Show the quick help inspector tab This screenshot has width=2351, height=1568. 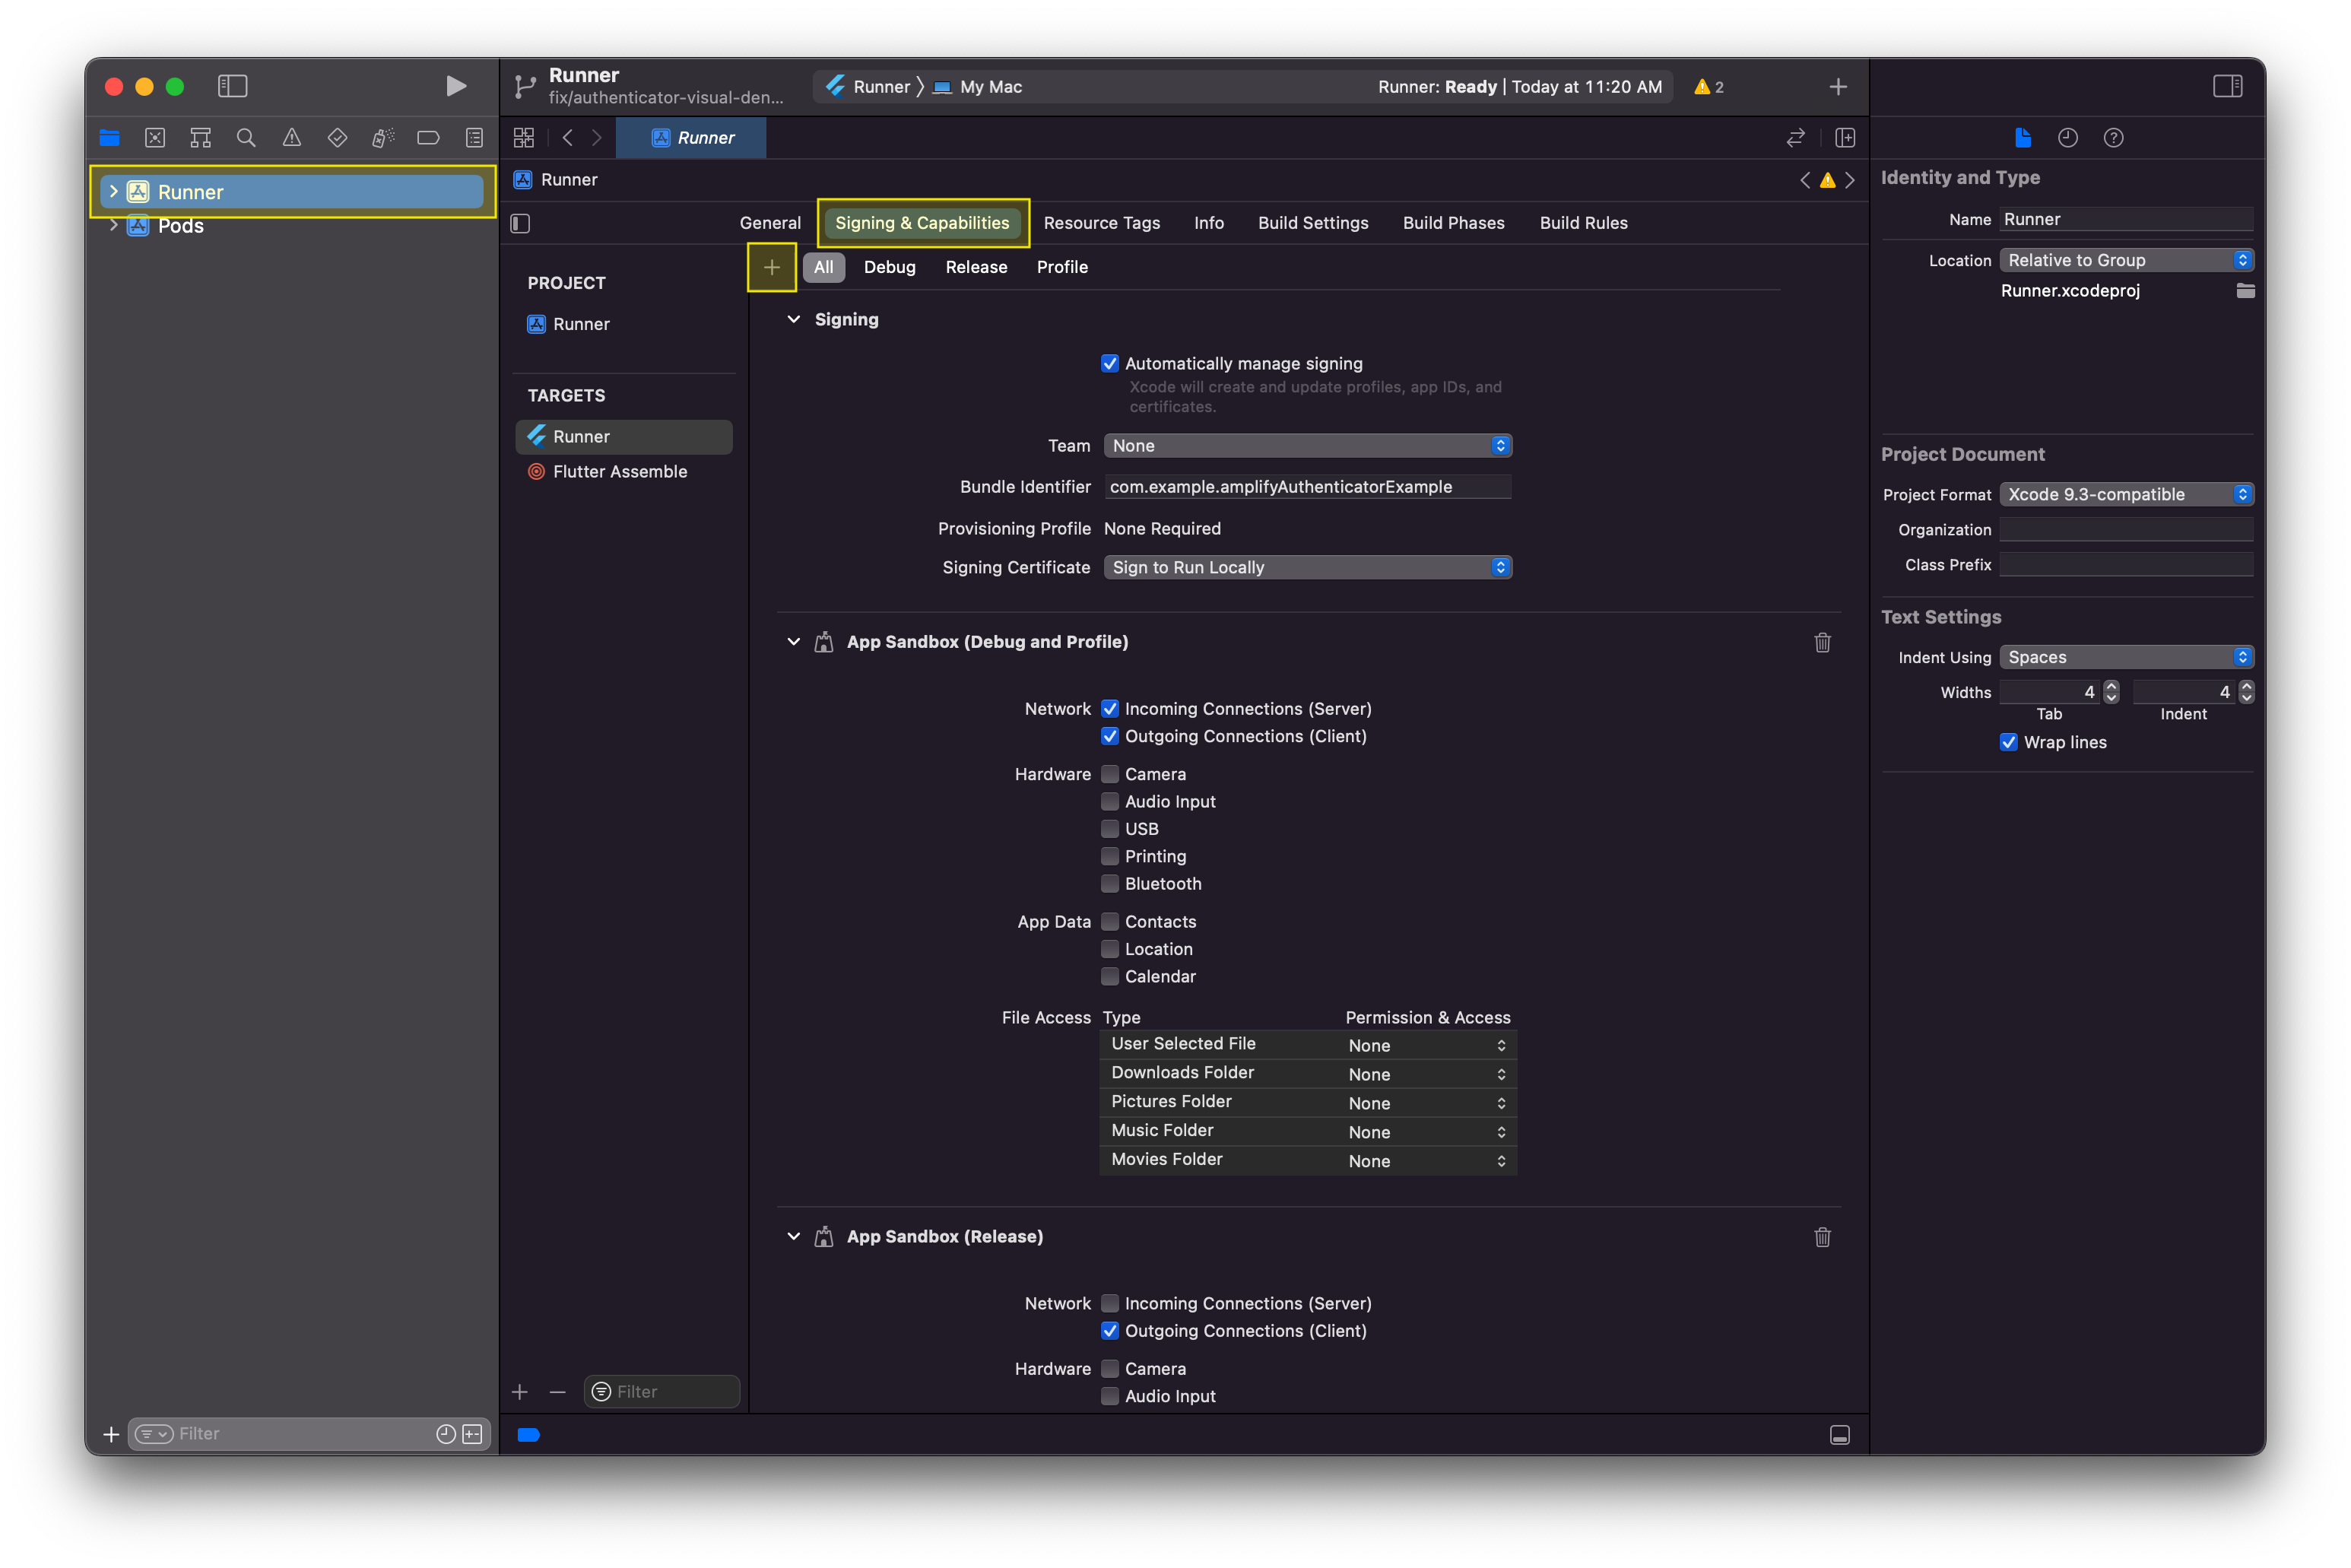coord(2113,138)
